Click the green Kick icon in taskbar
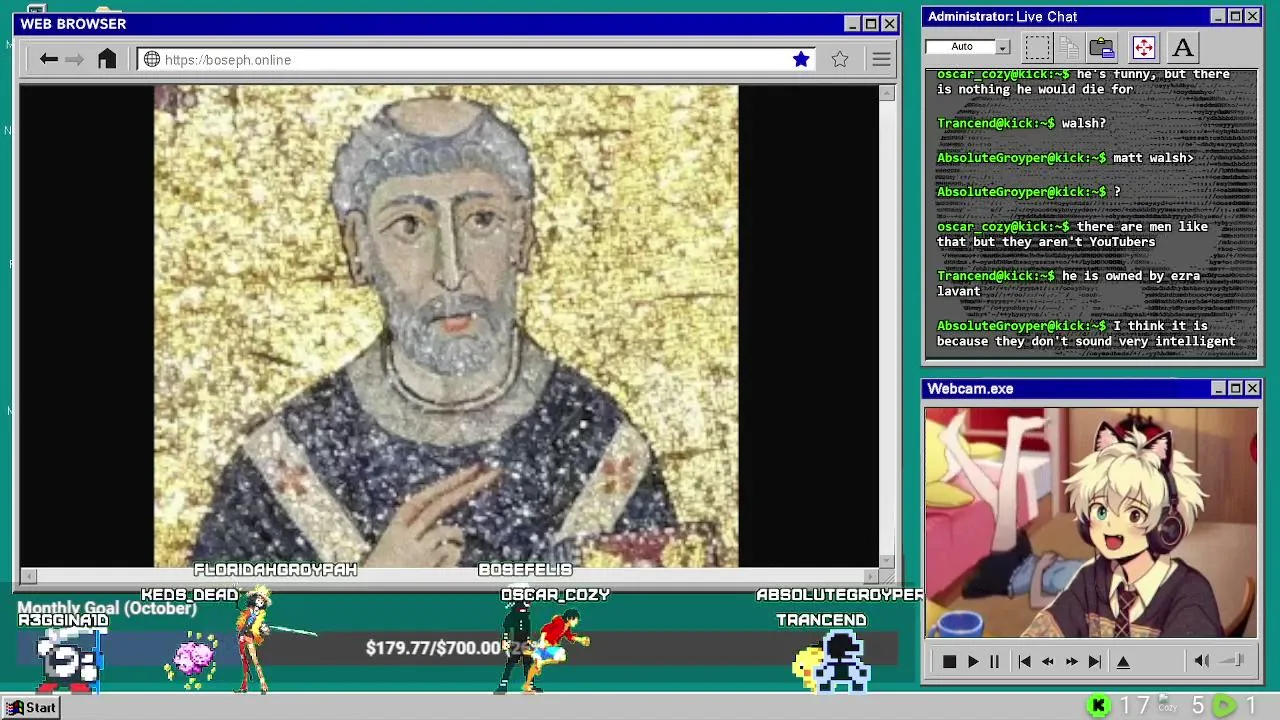The image size is (1280, 720). coord(1098,706)
